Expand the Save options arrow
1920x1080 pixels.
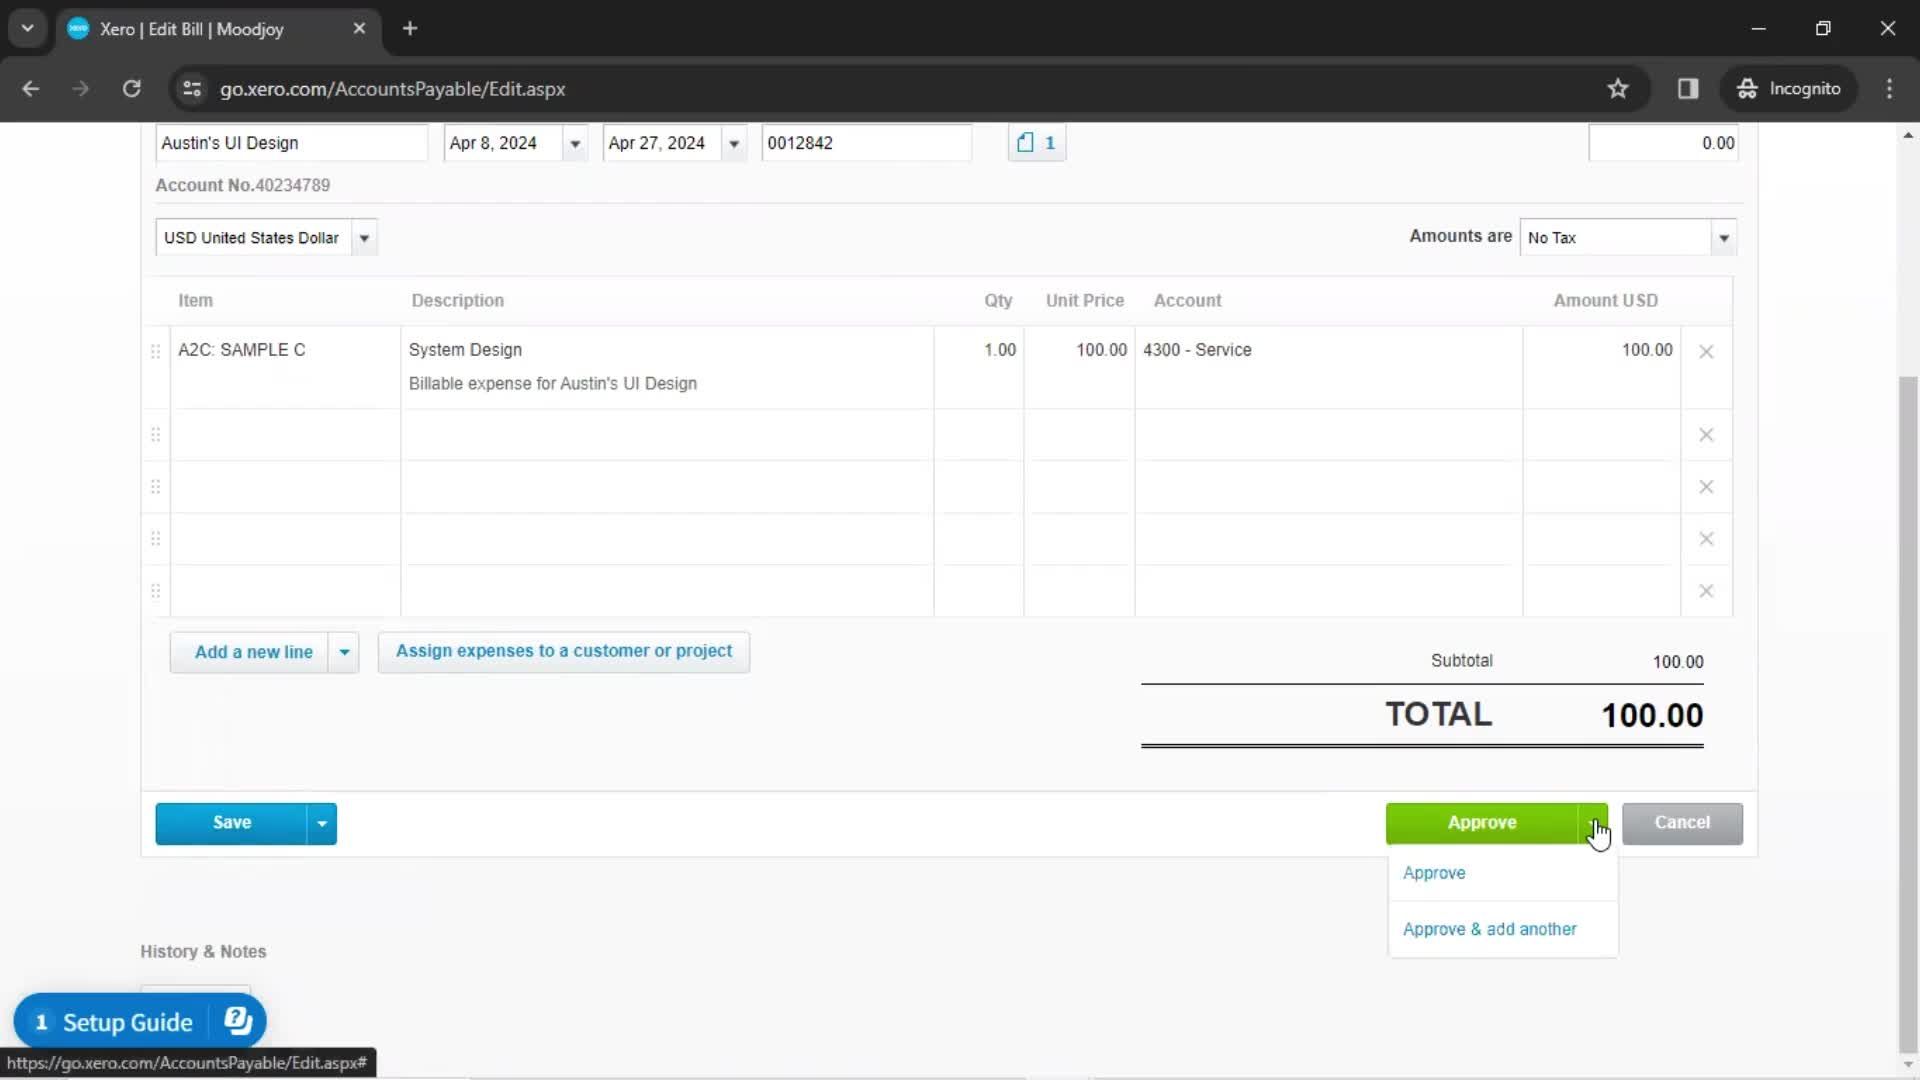tap(321, 824)
